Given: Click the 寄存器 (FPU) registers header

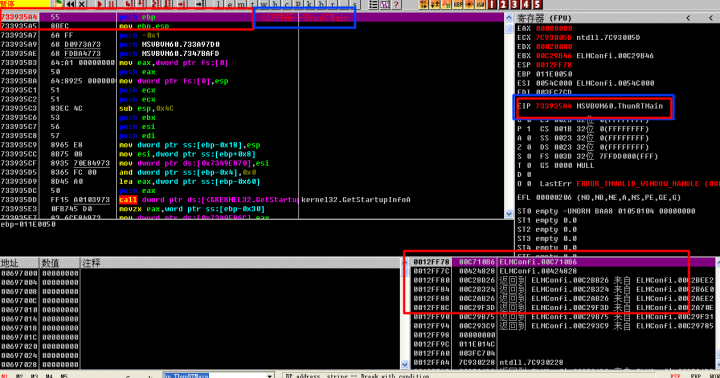Looking at the screenshot, I should [544, 18].
